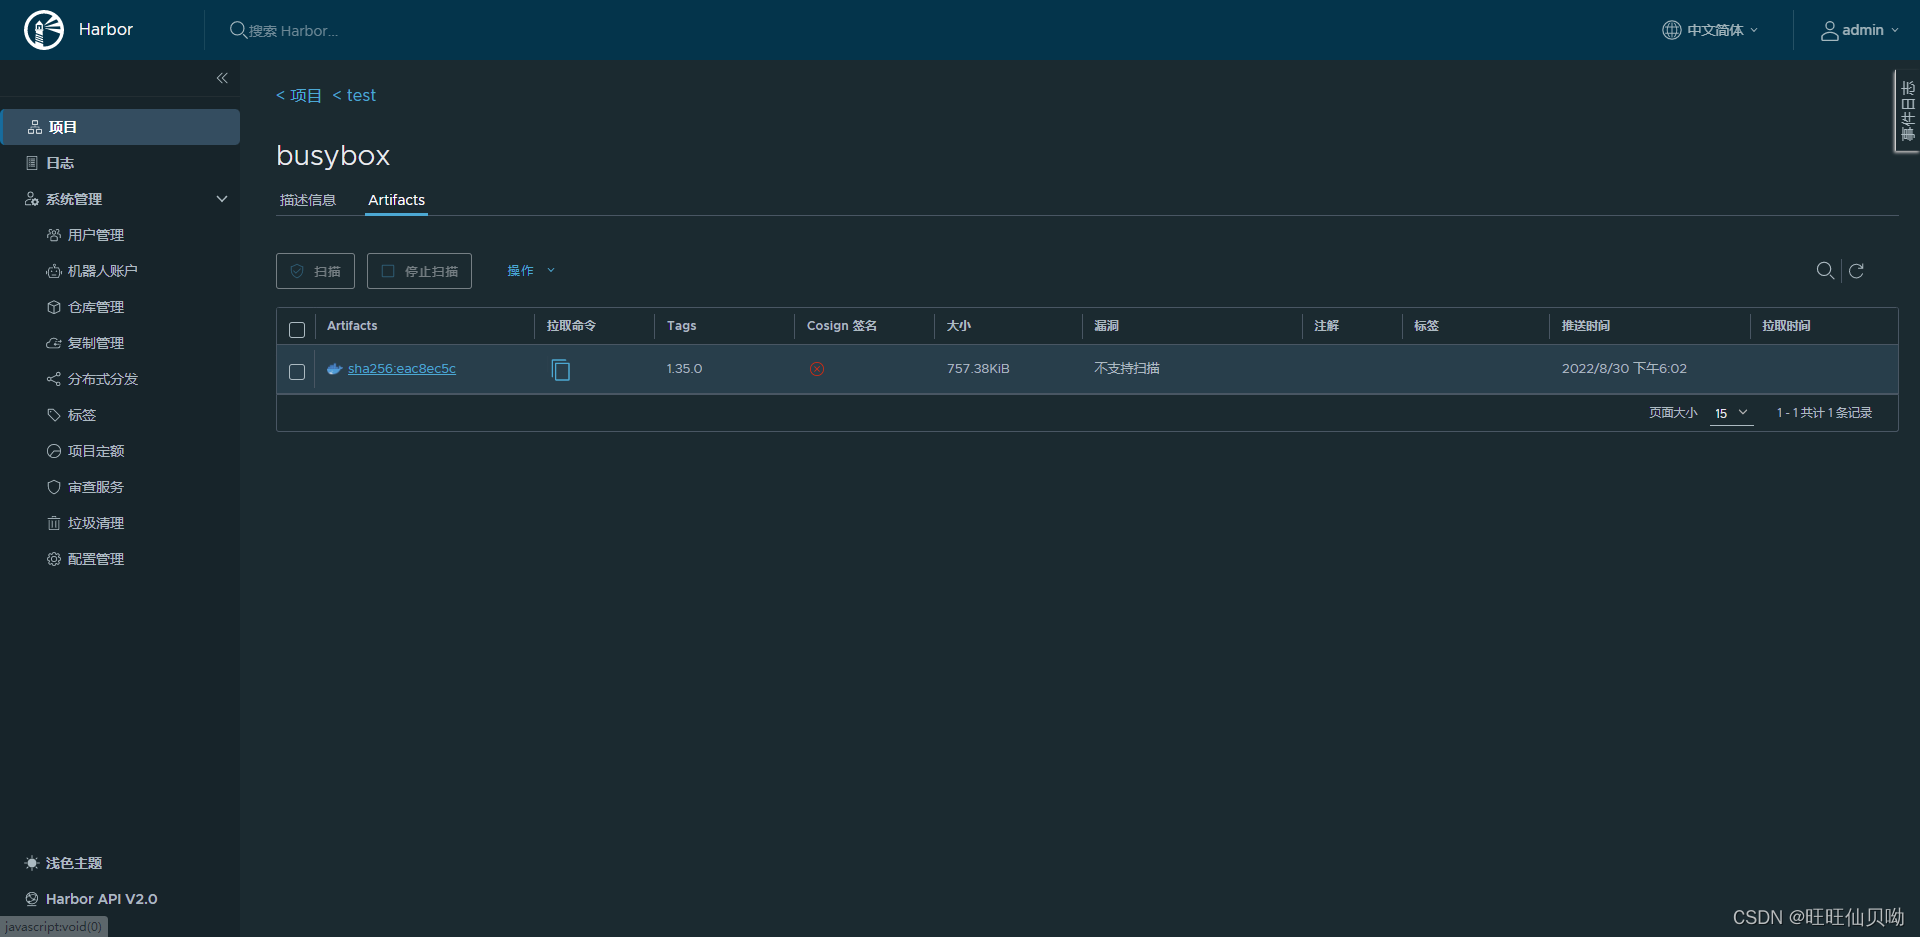1920x937 pixels.
Task: Open the artifacts table search icon
Action: click(1825, 270)
